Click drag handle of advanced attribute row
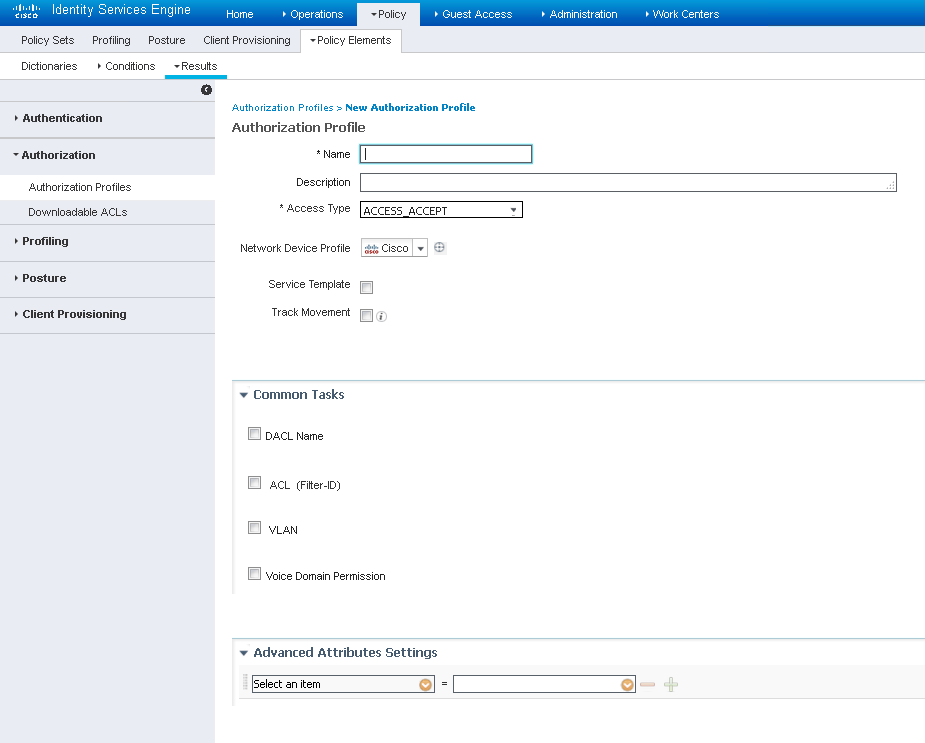 [x=245, y=682]
